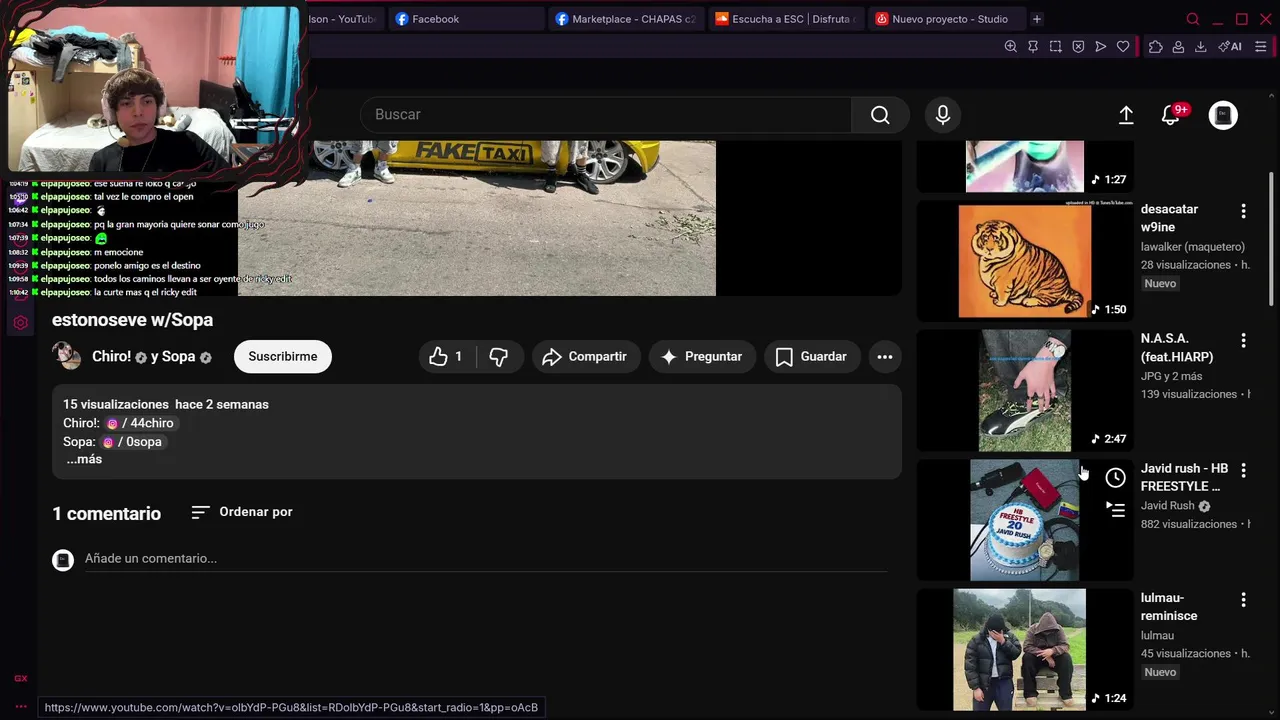Switch to the Nuevo proyecto - Studio tab
Image resolution: width=1280 pixels, height=720 pixels.
pos(945,19)
